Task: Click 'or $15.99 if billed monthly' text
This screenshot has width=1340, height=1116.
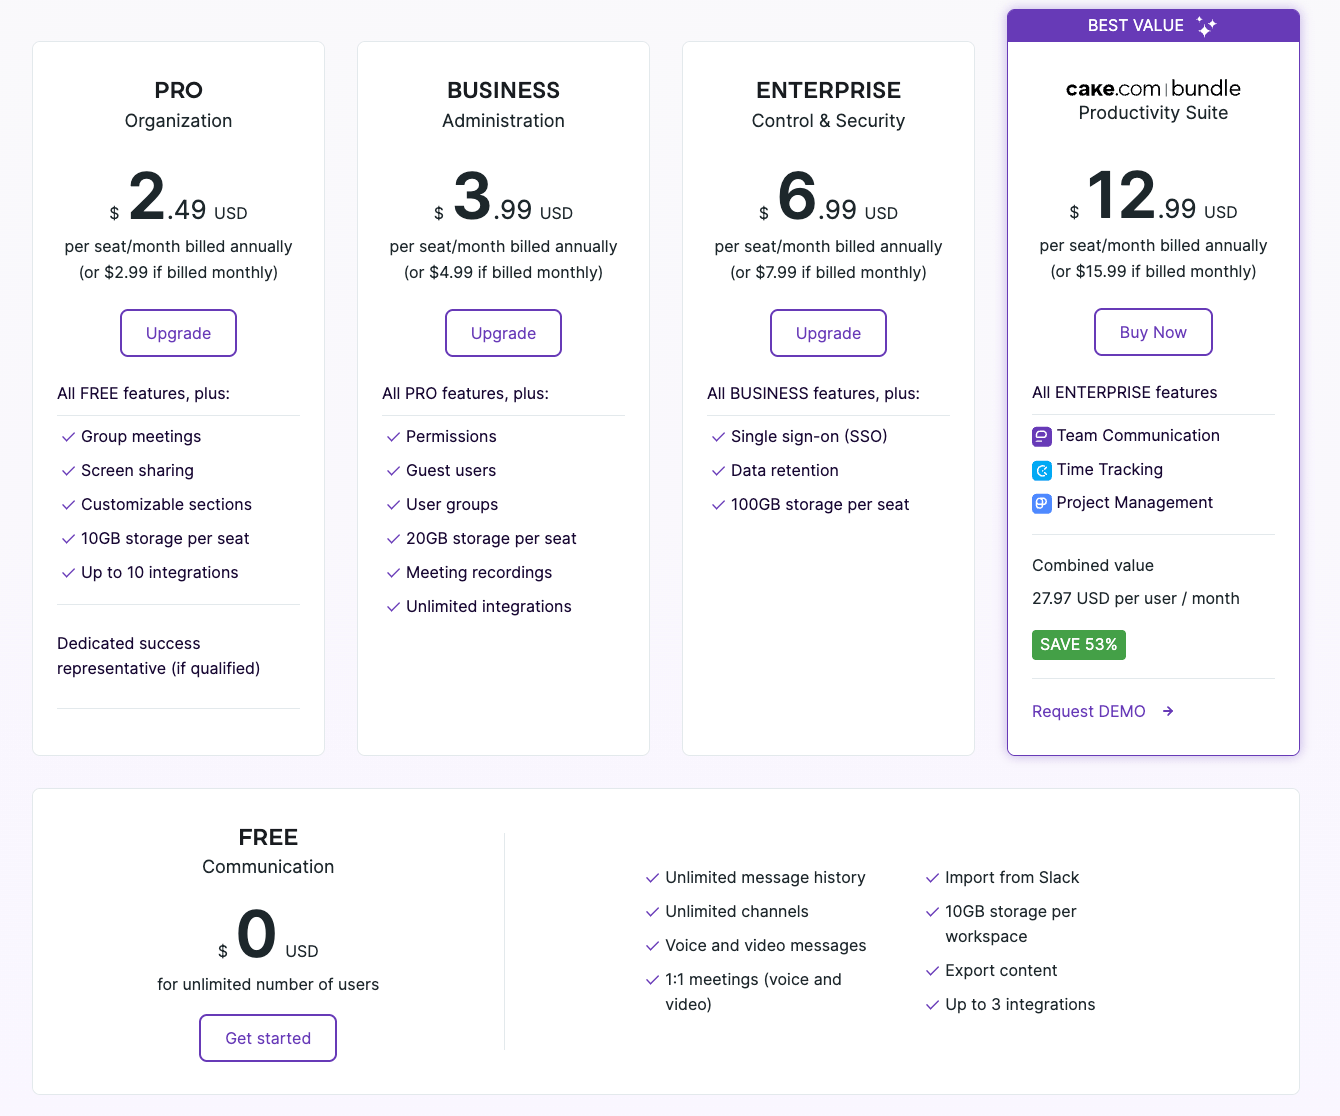Action: [x=1153, y=272]
